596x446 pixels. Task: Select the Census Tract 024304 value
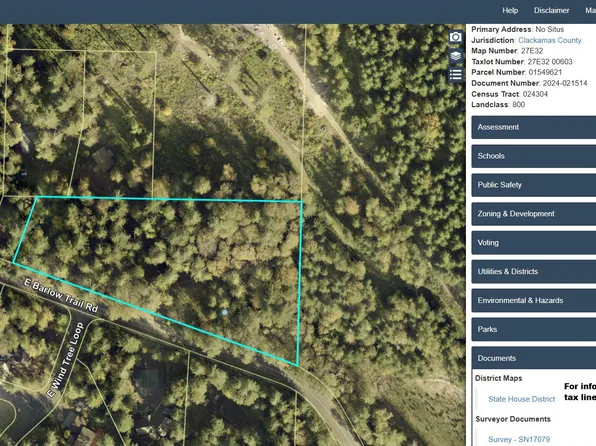tap(535, 94)
